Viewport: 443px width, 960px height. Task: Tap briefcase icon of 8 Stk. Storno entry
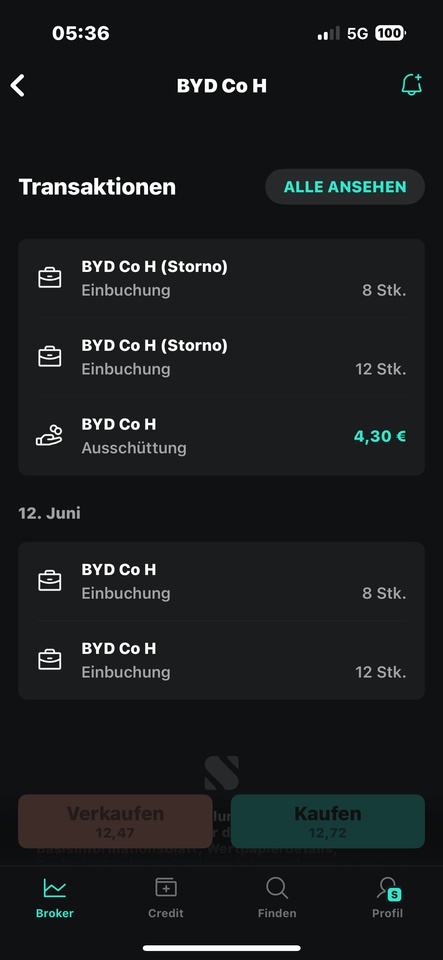point(50,278)
